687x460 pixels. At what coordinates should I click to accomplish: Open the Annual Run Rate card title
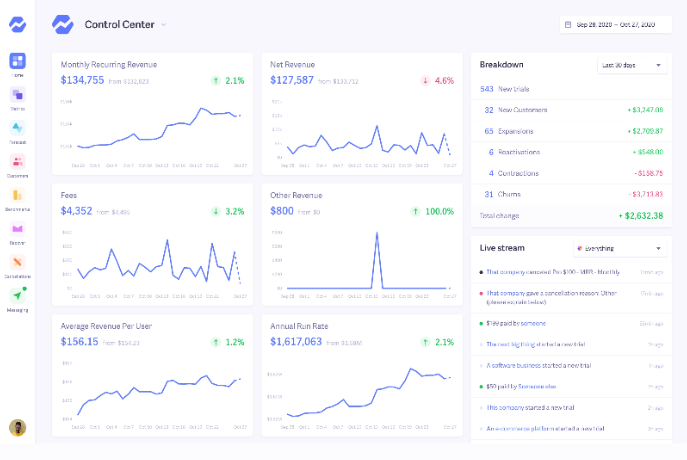pos(299,326)
